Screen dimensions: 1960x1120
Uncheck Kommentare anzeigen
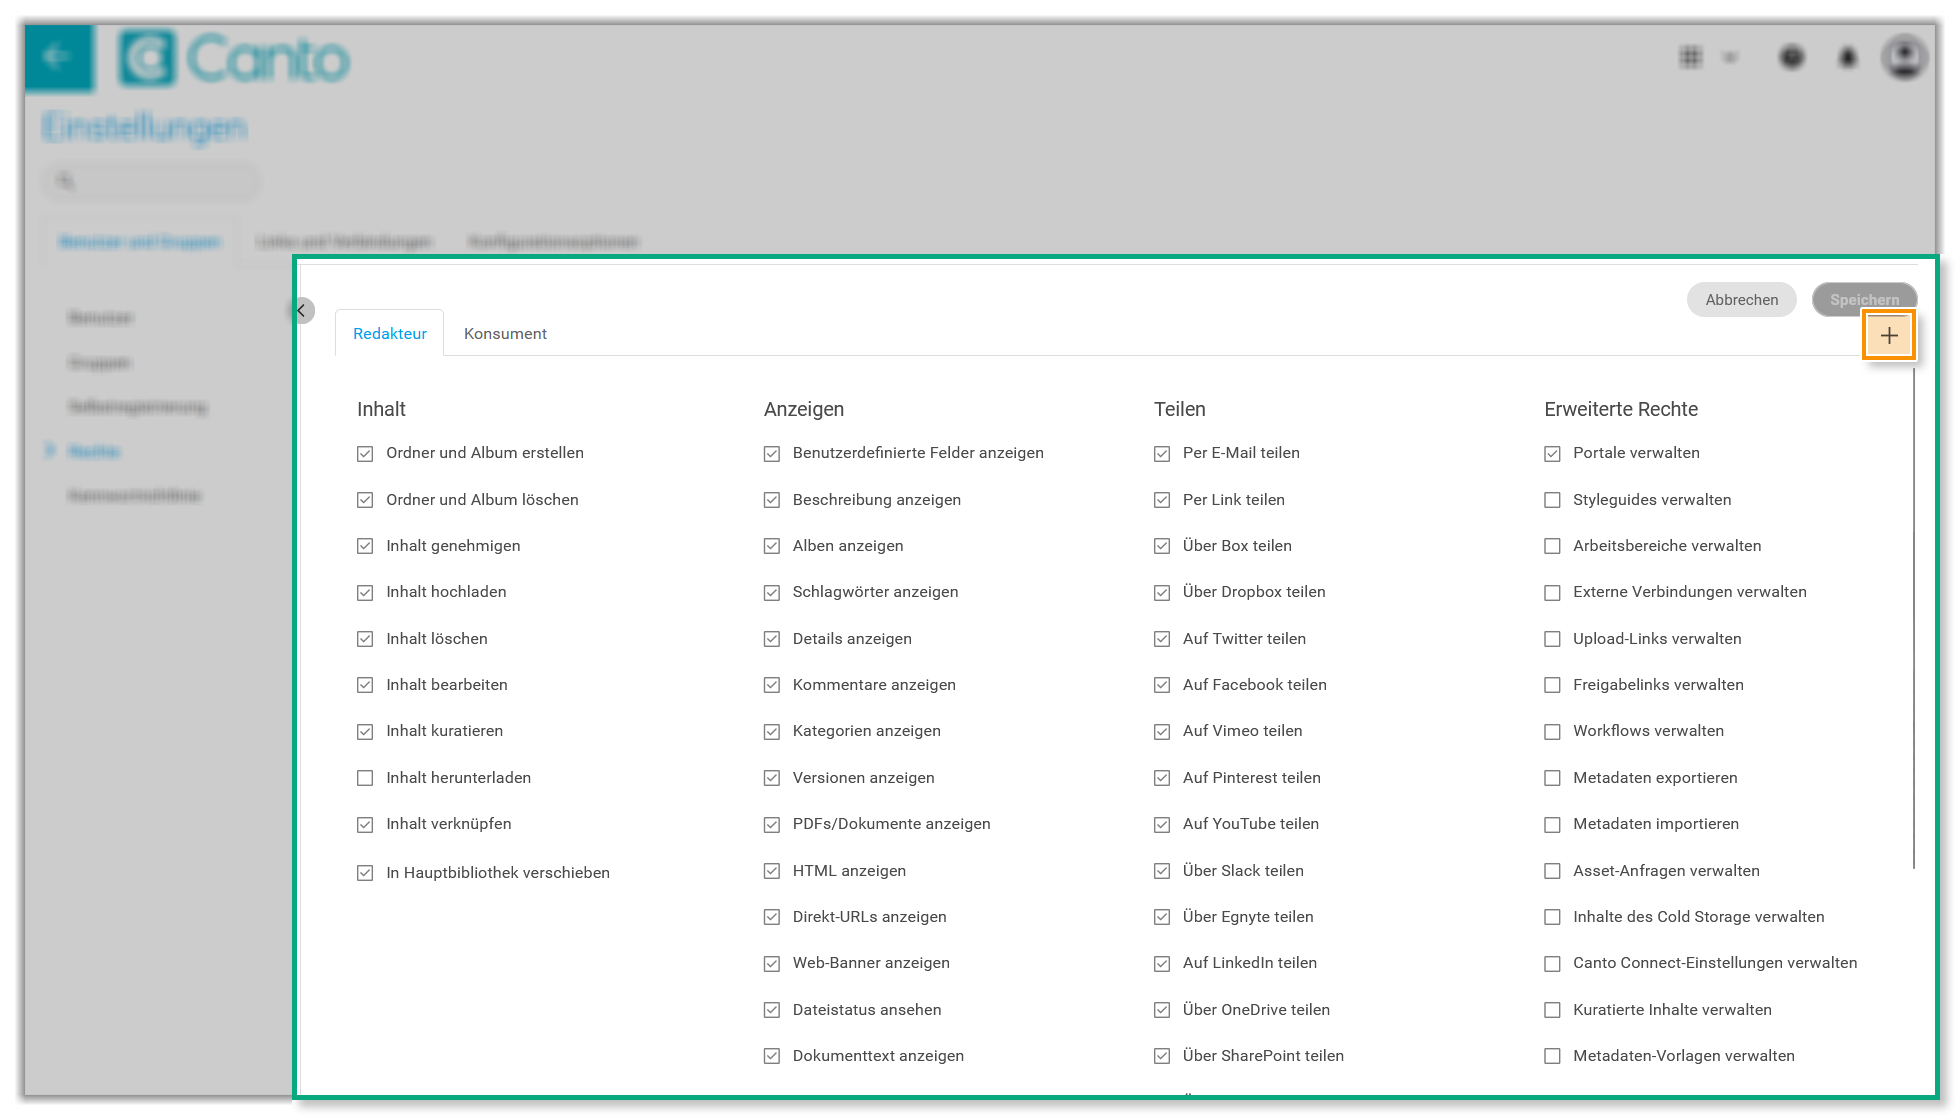click(772, 685)
